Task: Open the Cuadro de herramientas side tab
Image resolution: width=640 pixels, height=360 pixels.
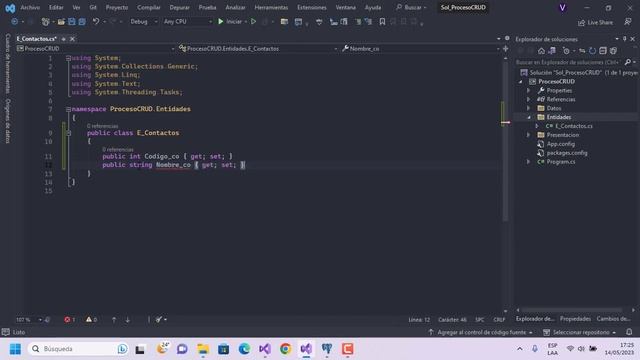Action: pos(8,63)
